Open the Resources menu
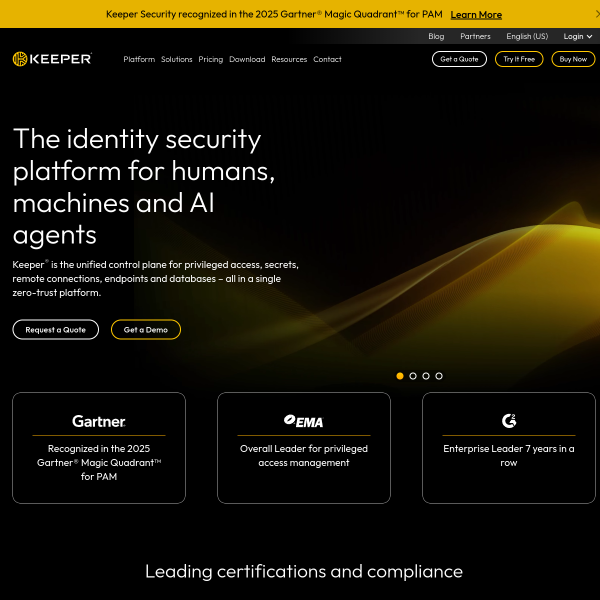600x600 pixels. coord(289,59)
